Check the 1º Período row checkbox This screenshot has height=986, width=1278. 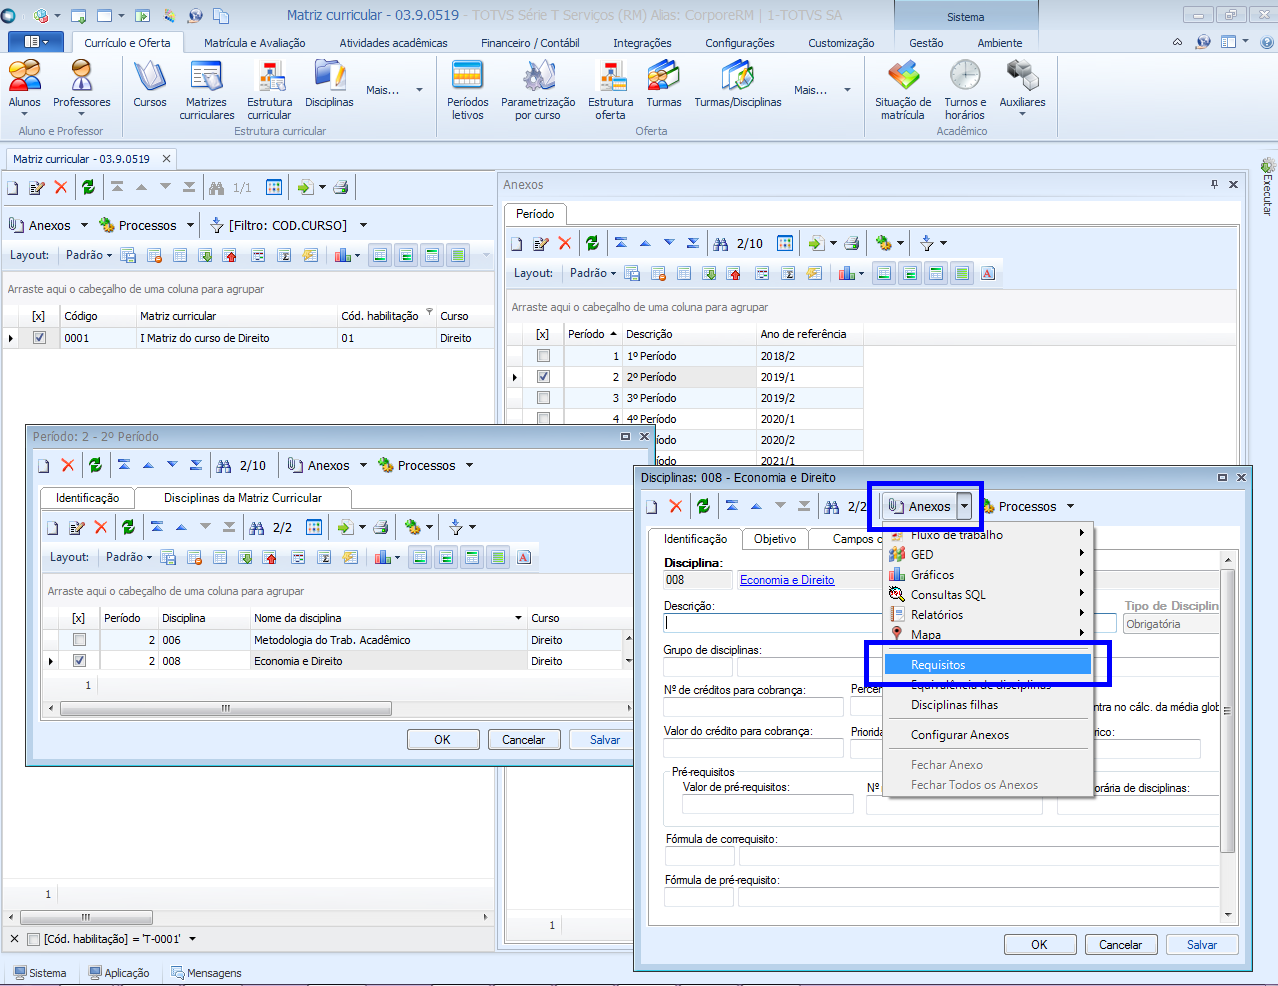click(543, 356)
